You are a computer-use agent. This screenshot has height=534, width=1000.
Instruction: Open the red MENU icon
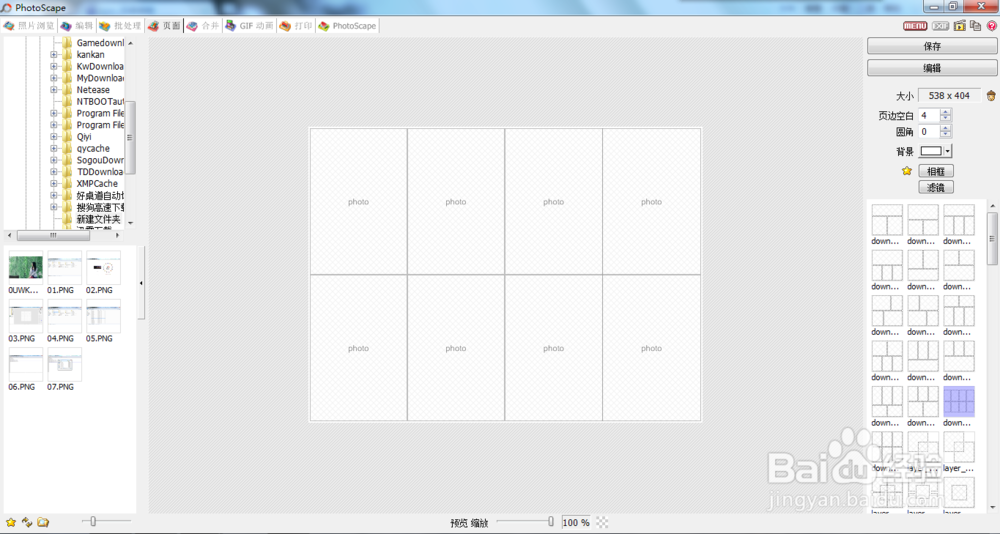[915, 26]
